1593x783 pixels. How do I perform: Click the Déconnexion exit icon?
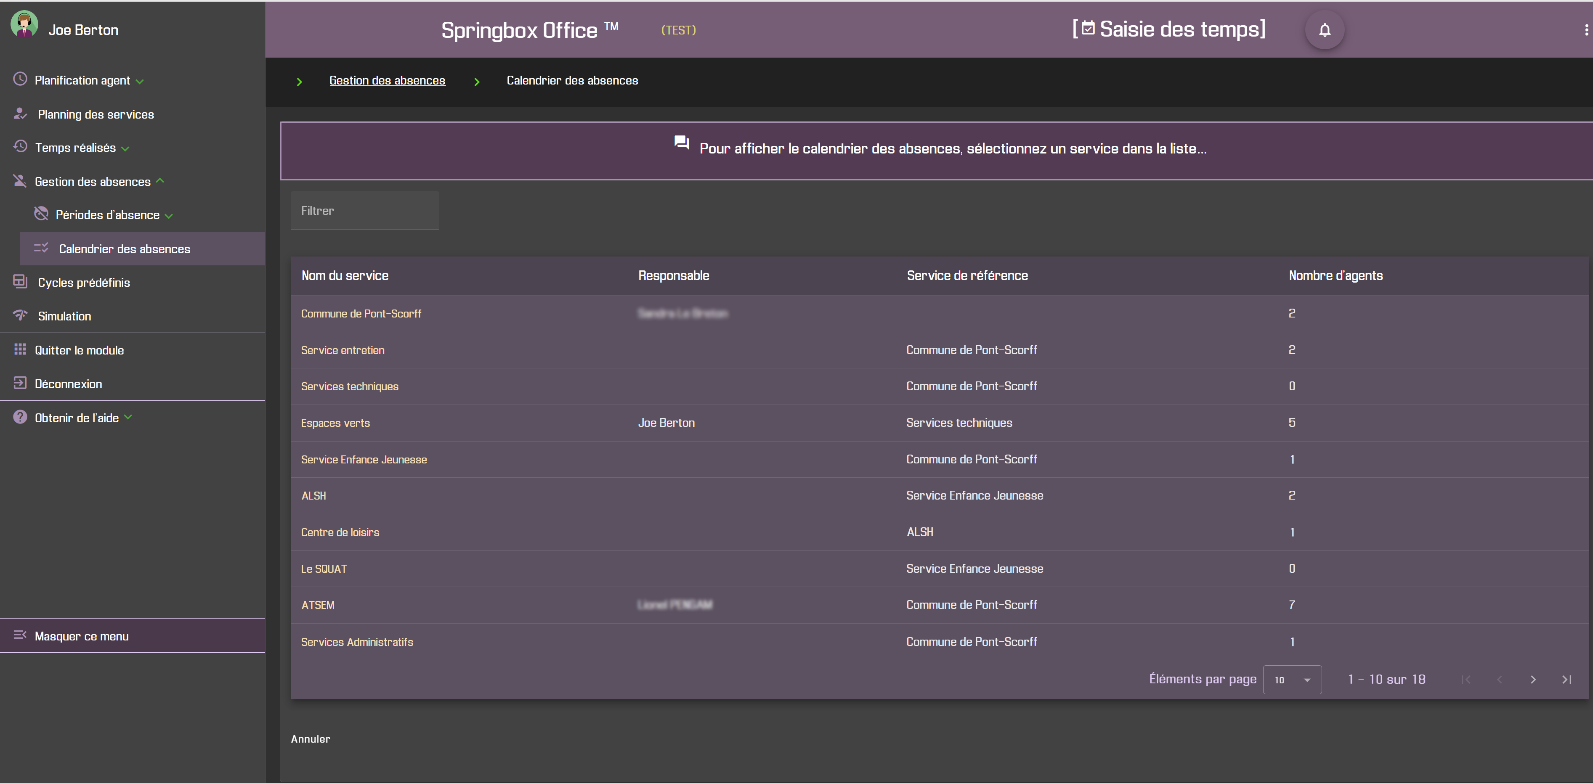[20, 383]
